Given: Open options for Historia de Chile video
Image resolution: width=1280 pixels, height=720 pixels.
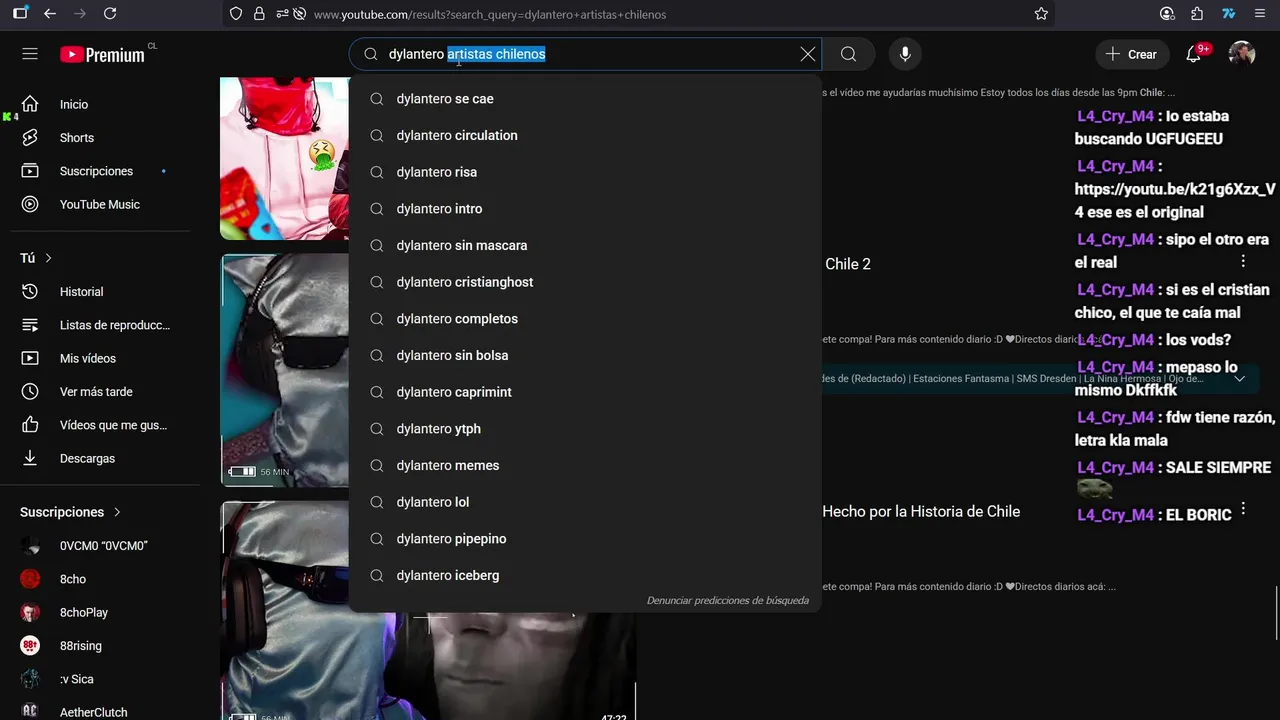Looking at the screenshot, I should (1243, 508).
